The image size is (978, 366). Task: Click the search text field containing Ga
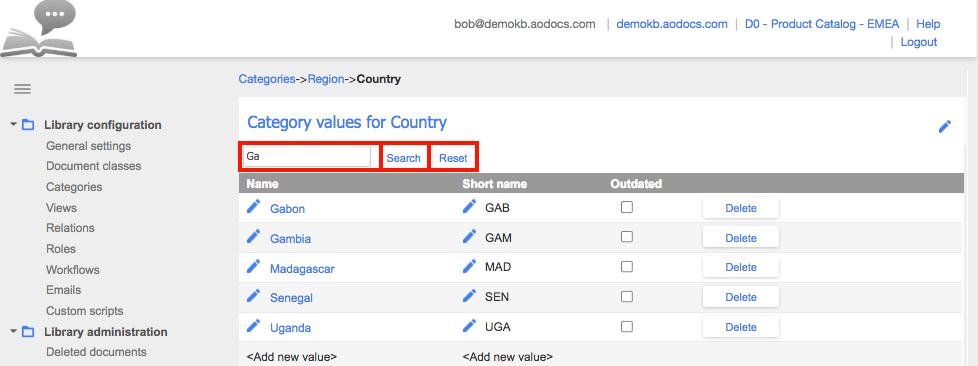point(307,157)
